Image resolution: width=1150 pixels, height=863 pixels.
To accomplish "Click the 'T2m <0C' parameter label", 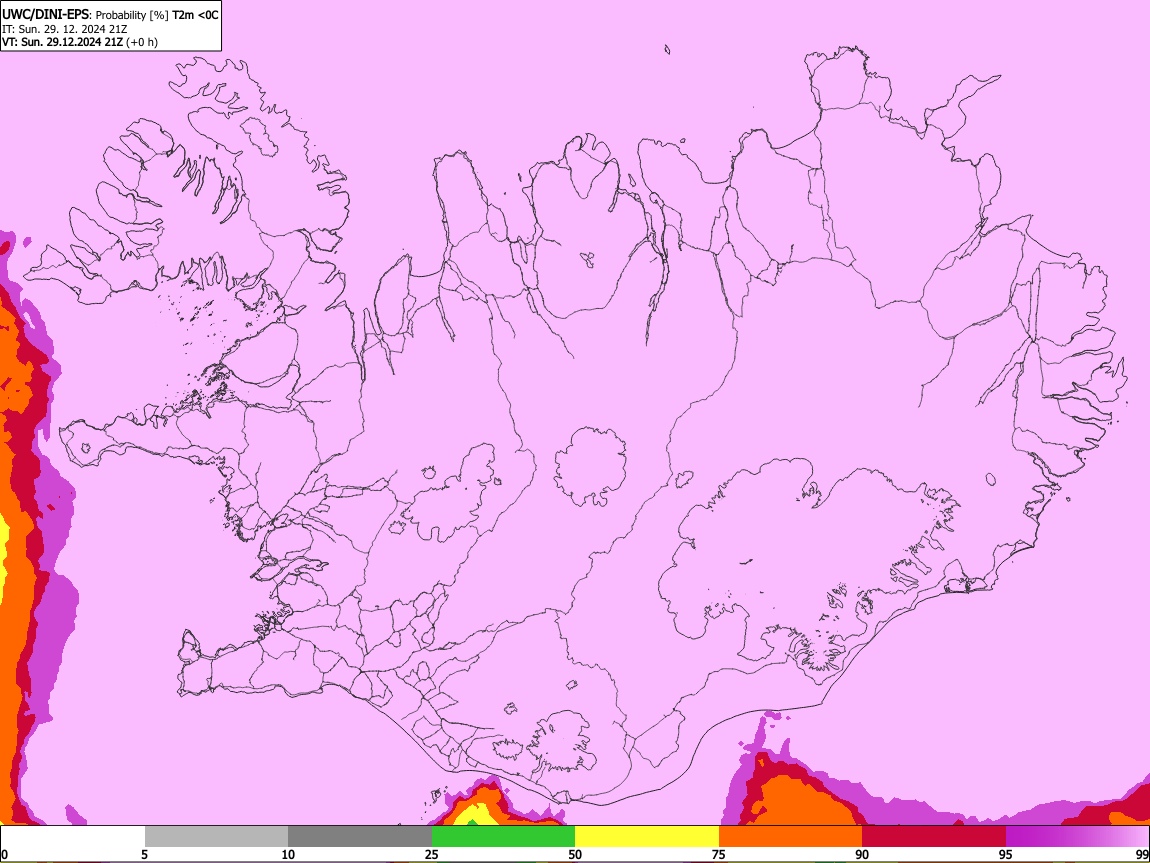I will 195,15.
